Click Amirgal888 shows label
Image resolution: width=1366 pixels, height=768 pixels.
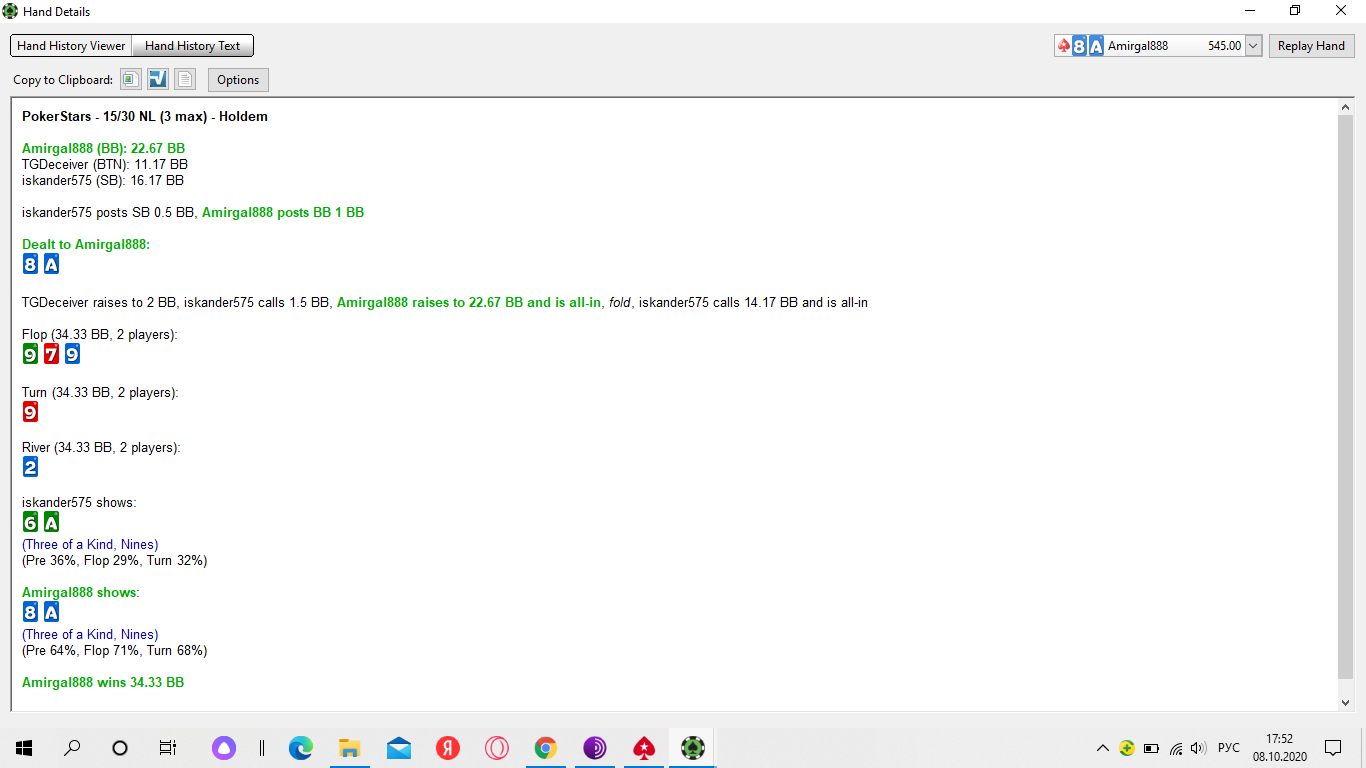(81, 593)
